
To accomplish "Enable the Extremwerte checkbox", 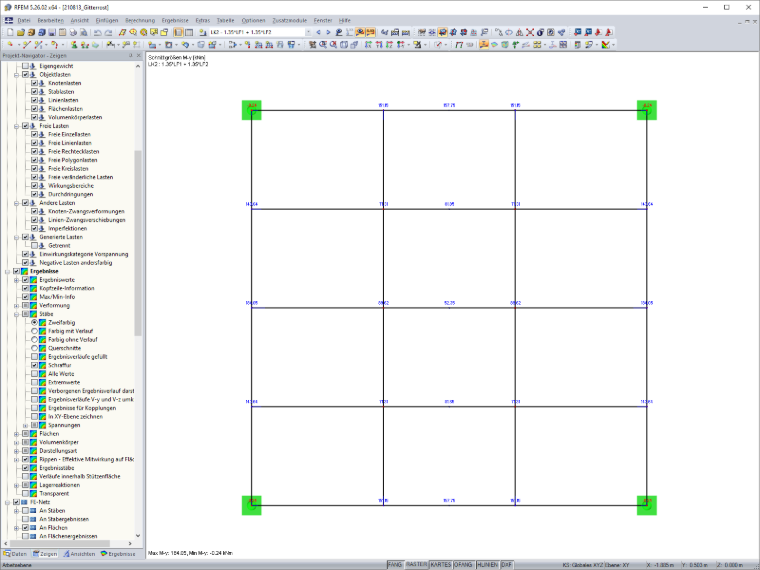I will (x=34, y=382).
